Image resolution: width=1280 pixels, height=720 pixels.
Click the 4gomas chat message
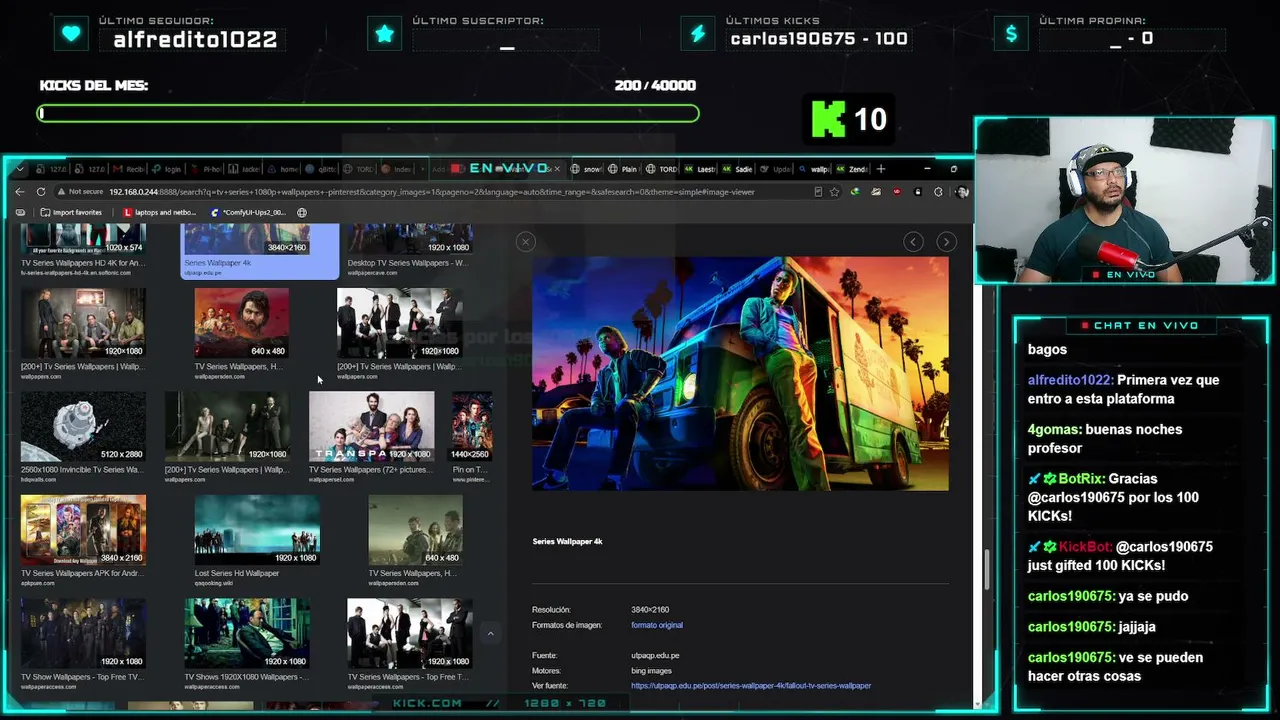pos(1105,439)
